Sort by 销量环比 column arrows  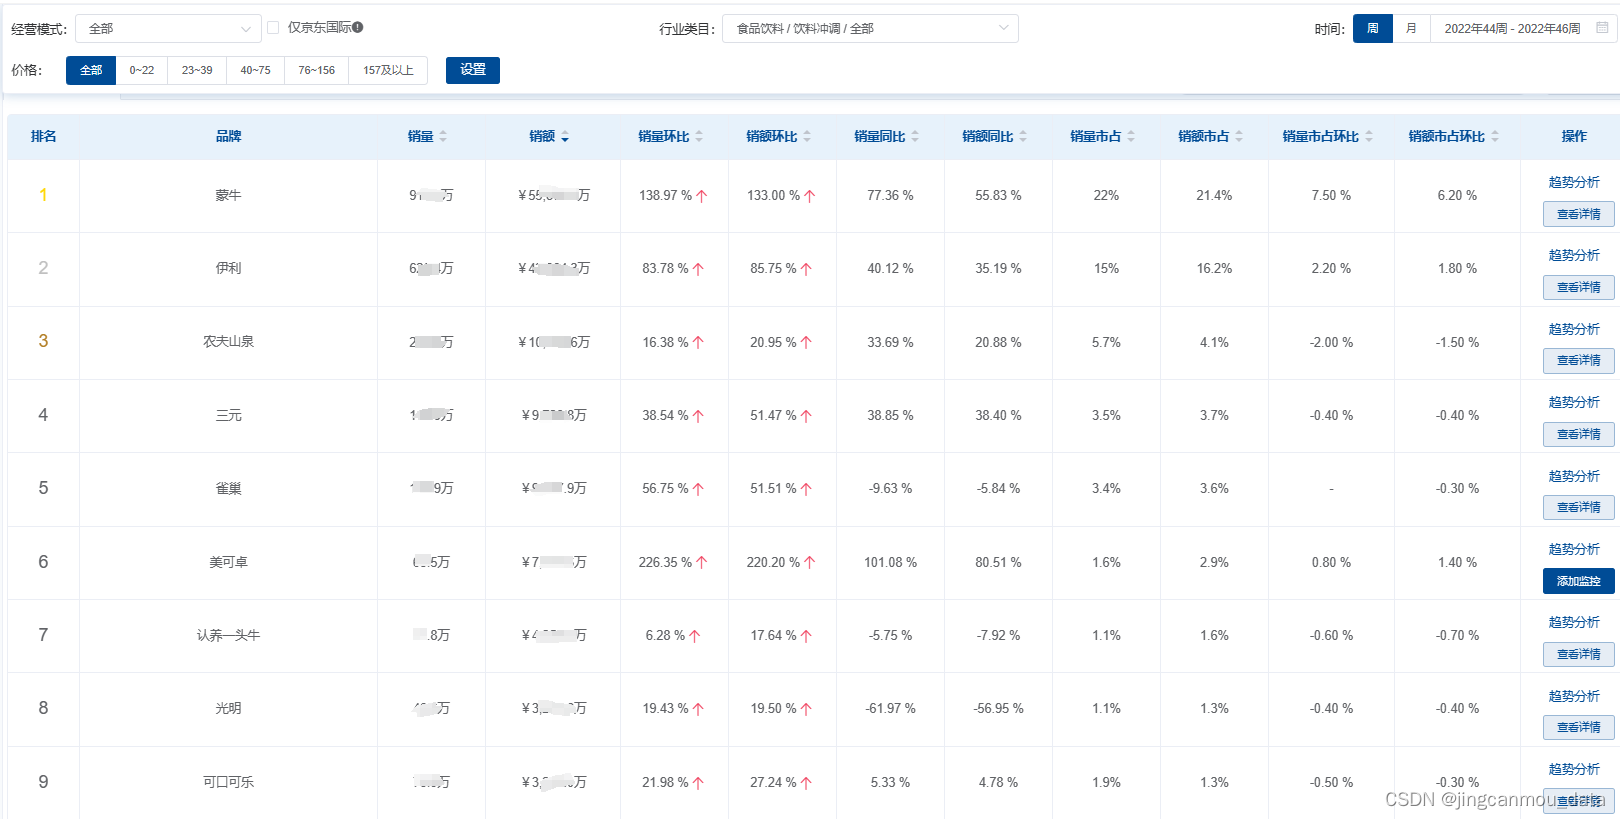699,136
